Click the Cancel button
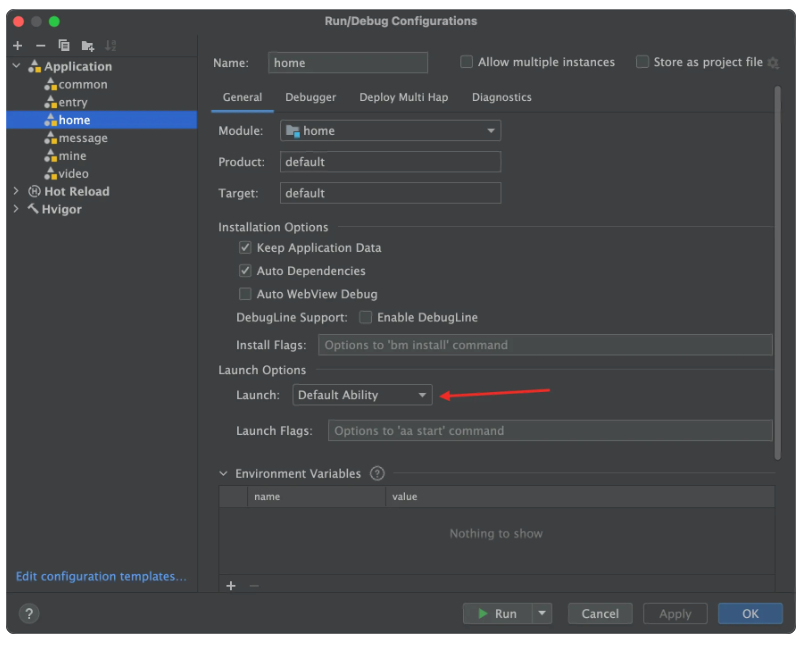The width and height of the screenshot is (806, 650). pyautogui.click(x=600, y=614)
